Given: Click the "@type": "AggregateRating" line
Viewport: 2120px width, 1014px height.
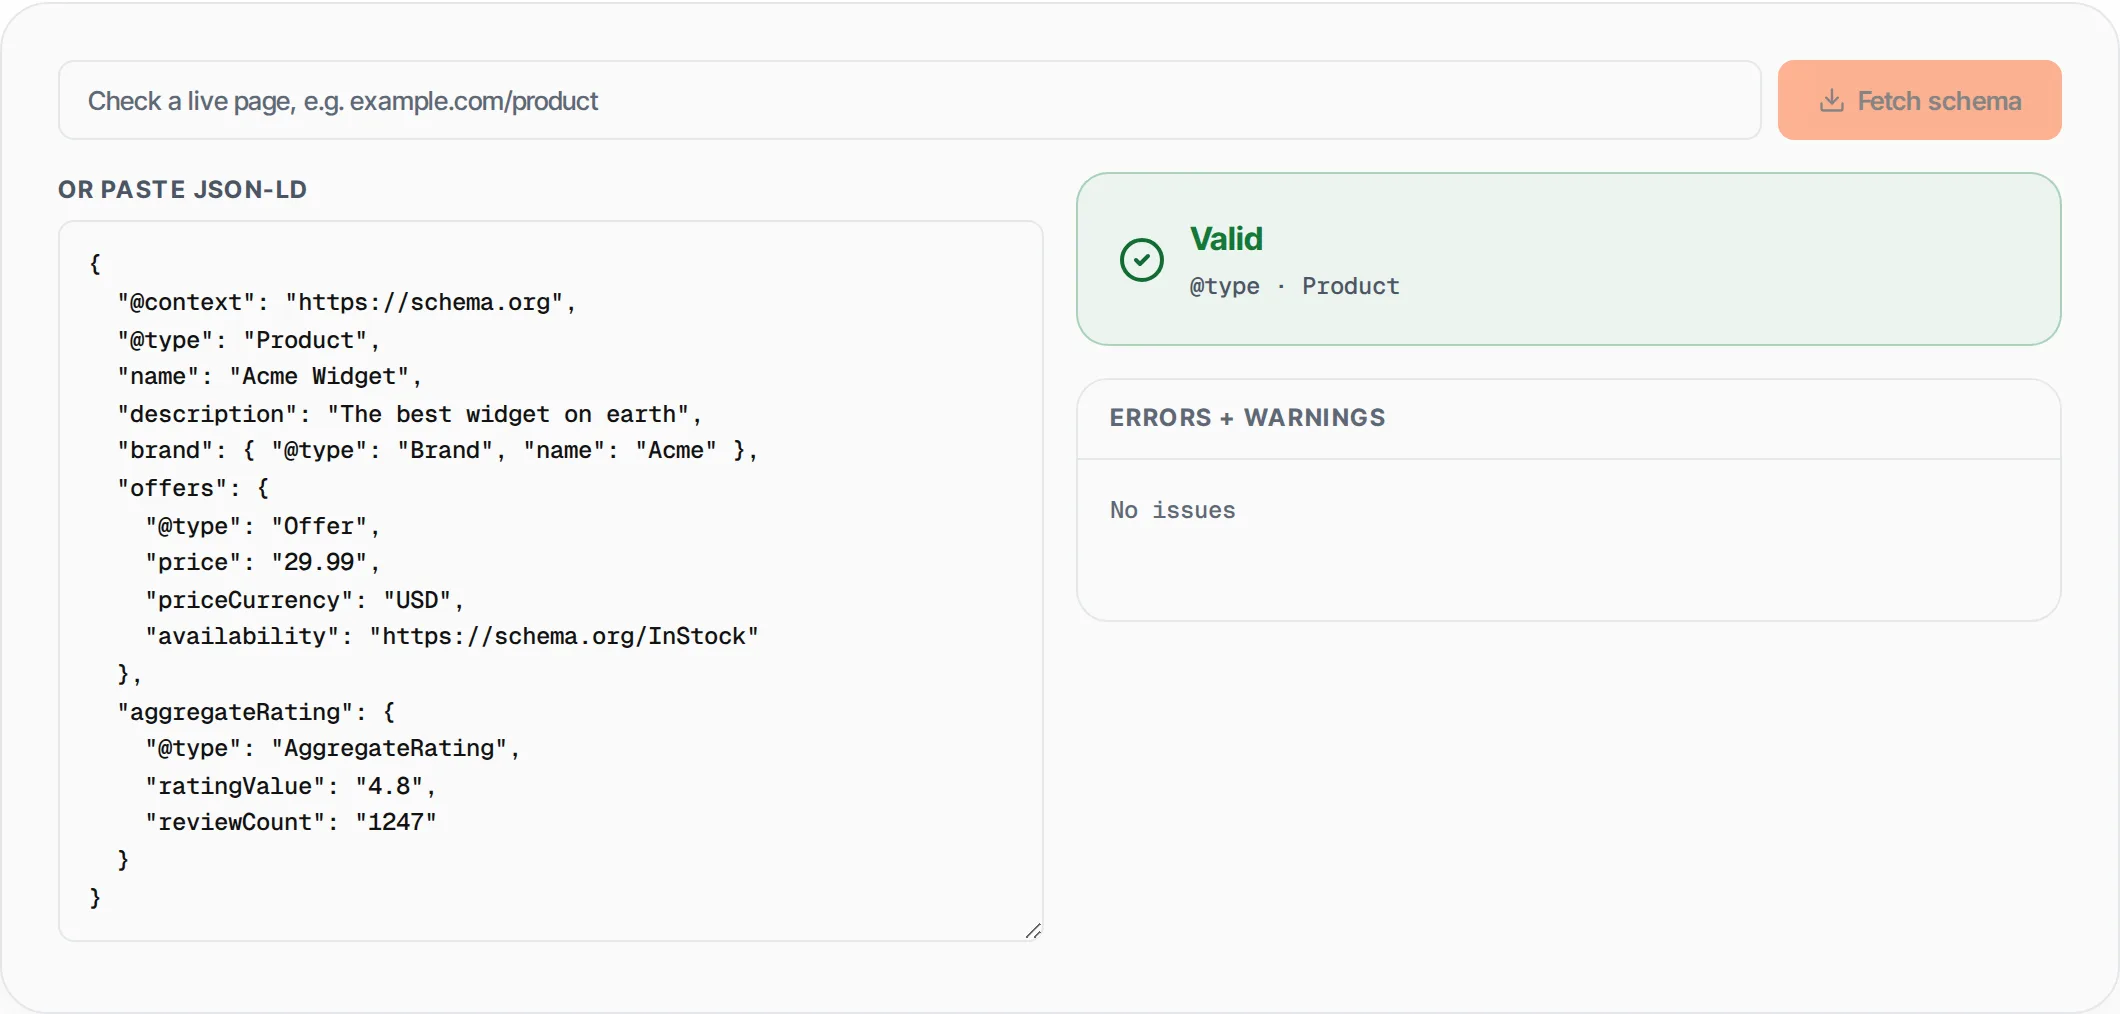Looking at the screenshot, I should pos(332,748).
